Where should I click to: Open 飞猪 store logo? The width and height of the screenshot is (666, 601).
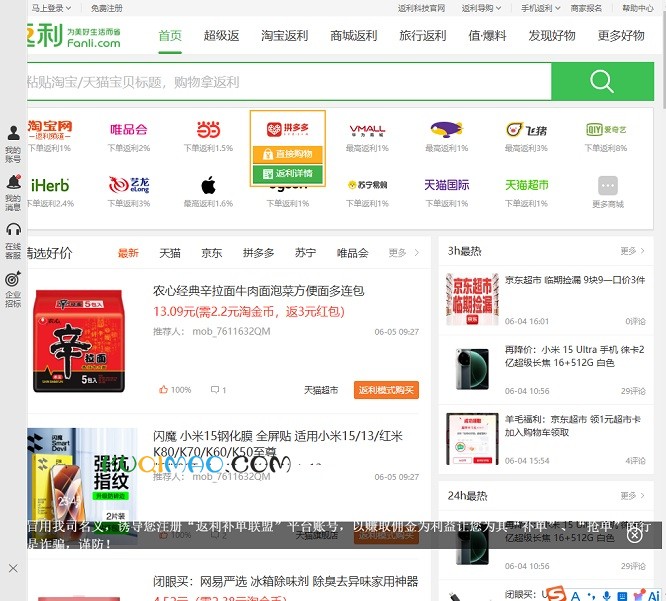point(526,130)
